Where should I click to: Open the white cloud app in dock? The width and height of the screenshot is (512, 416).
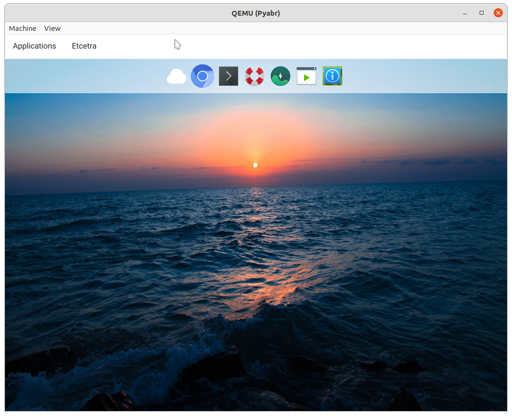click(176, 76)
